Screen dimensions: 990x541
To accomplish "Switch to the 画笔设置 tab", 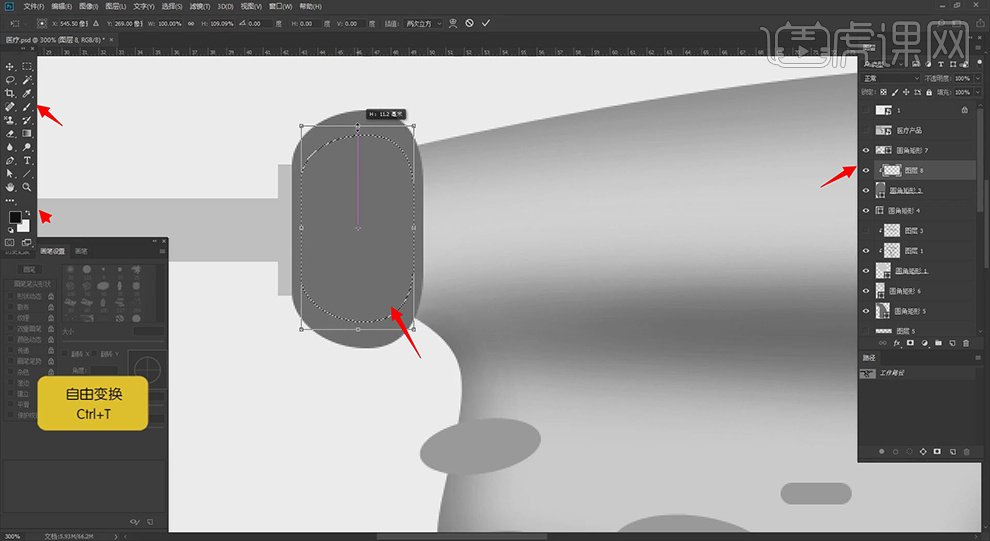I will click(x=52, y=251).
